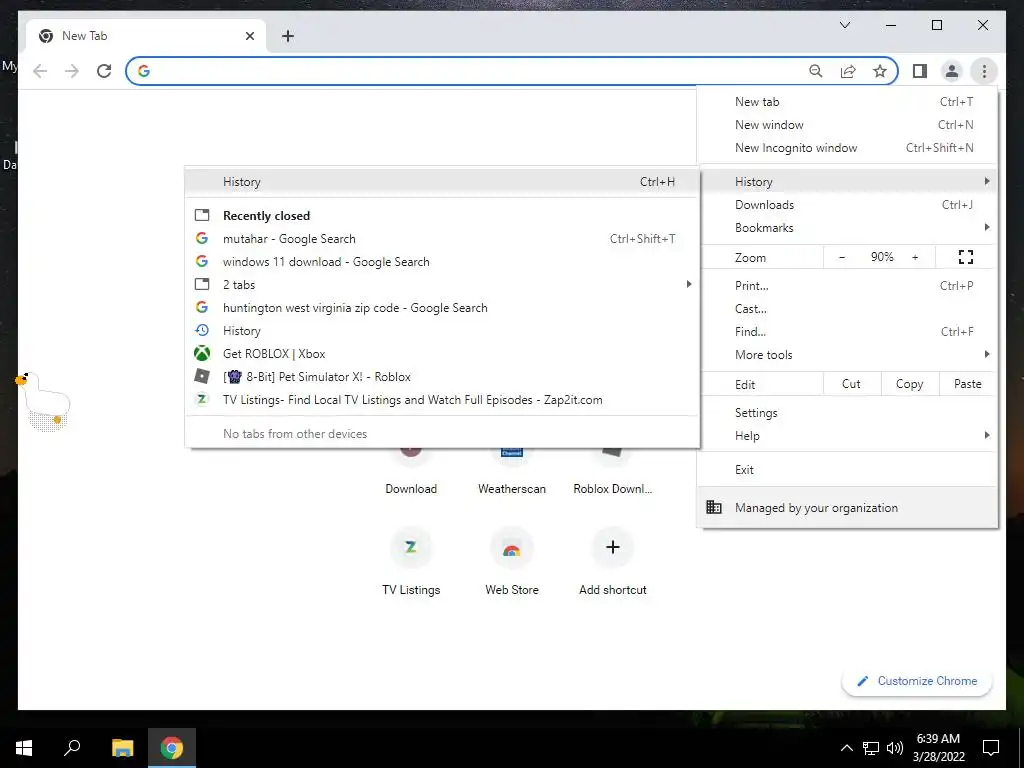The image size is (1024, 768).
Task: Select New tab in the Chrome menu
Action: pyautogui.click(x=847, y=101)
